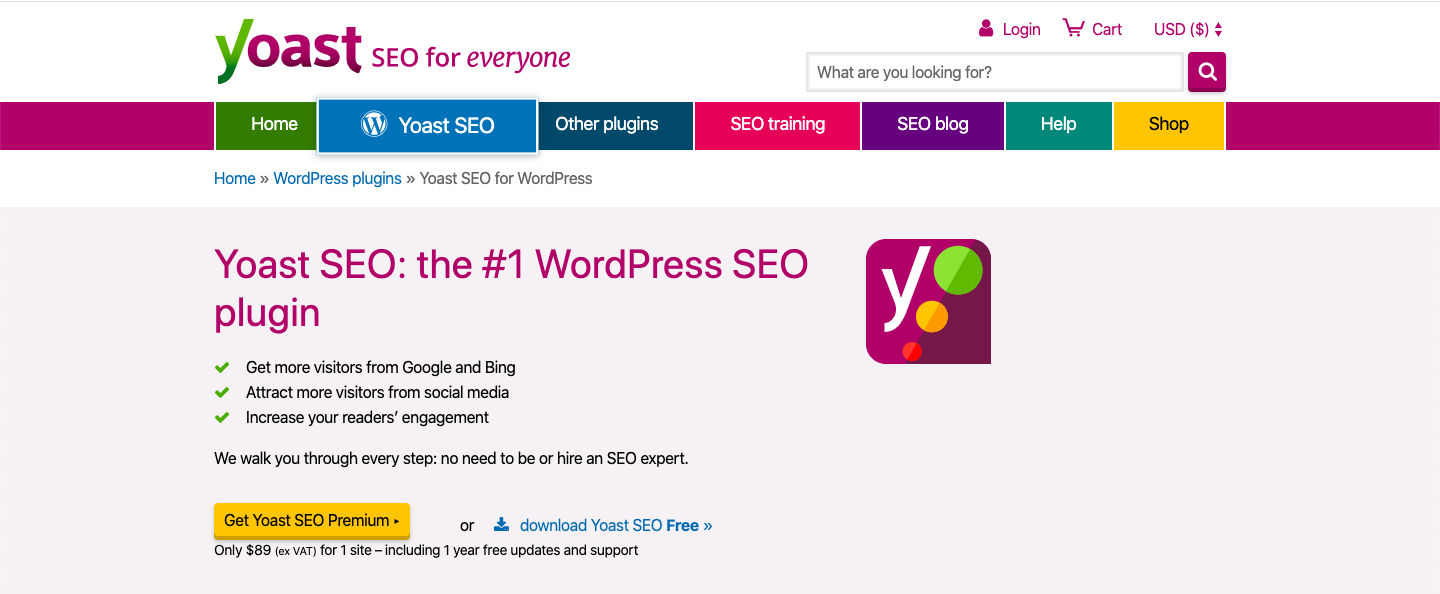Click the person icon beside Login
Viewport: 1440px width, 594px height.
(986, 28)
